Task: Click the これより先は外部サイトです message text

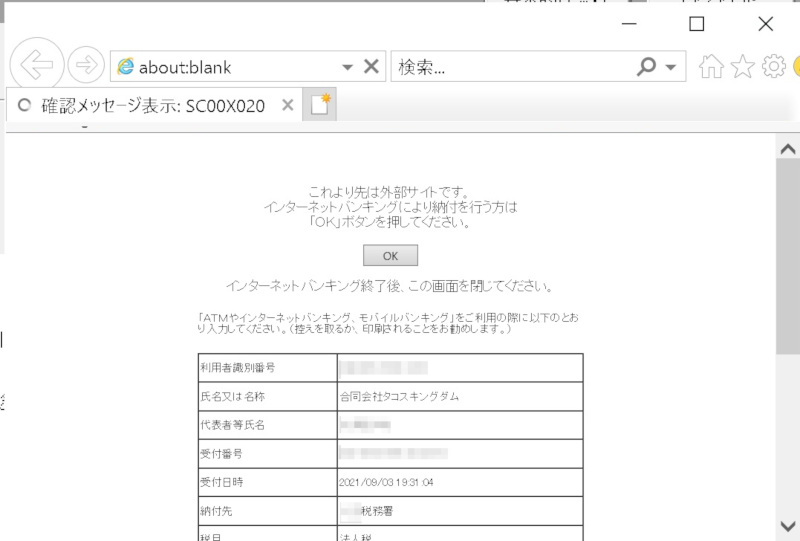Action: click(389, 192)
